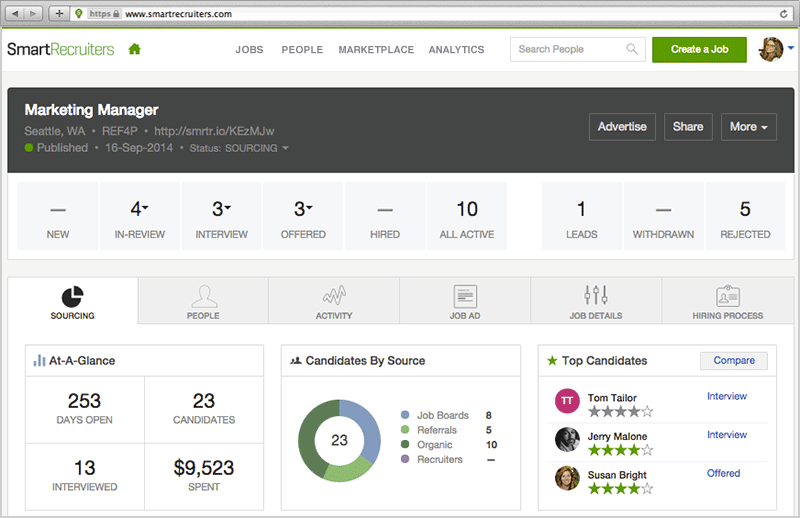Viewport: 800px width, 518px height.
Task: Click the green Published status dot
Action: pyautogui.click(x=29, y=148)
